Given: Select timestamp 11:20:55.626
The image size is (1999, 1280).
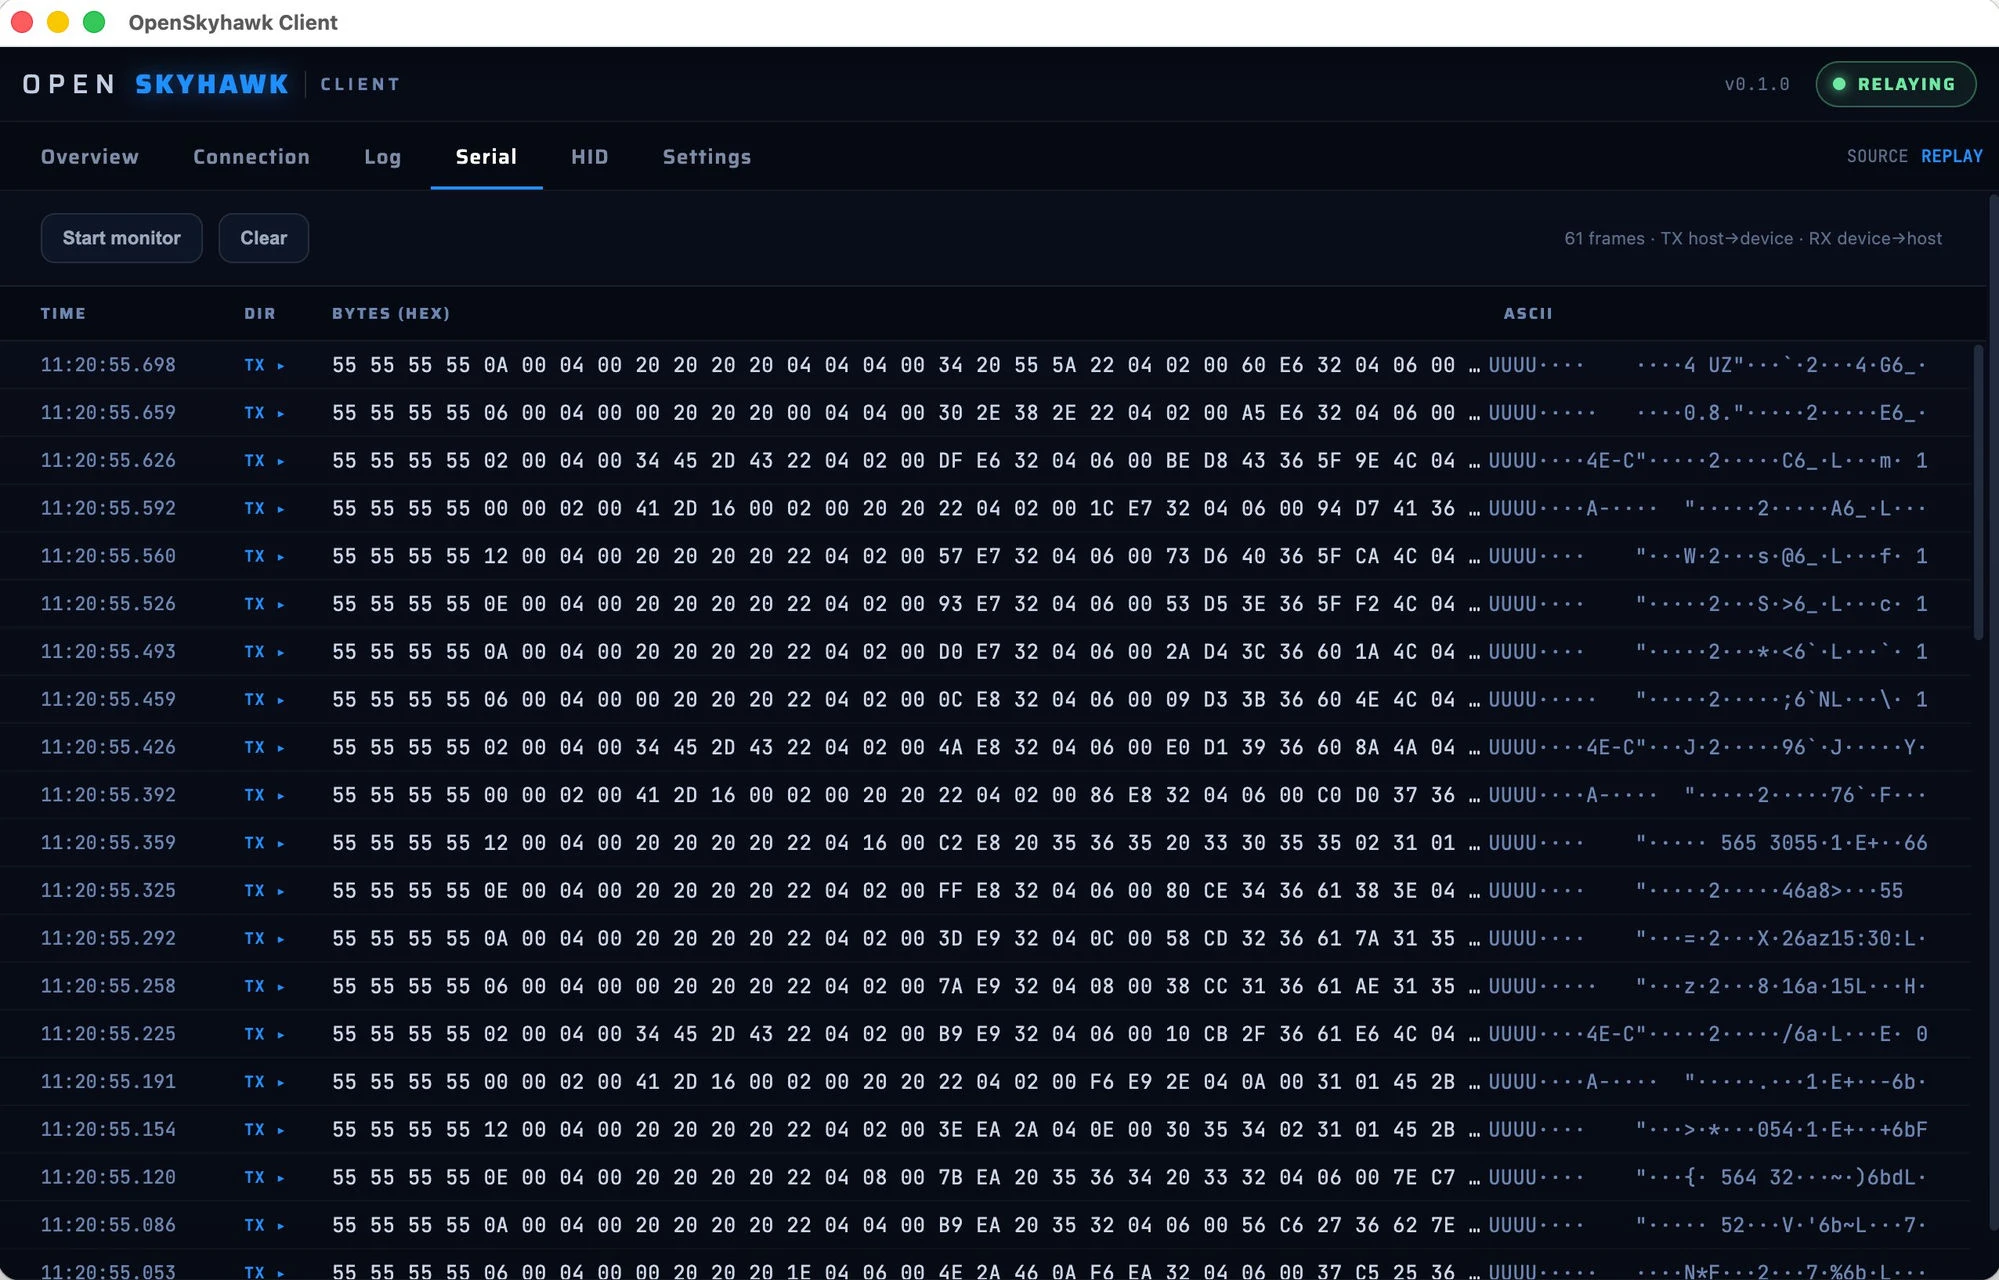Looking at the screenshot, I should [108, 461].
